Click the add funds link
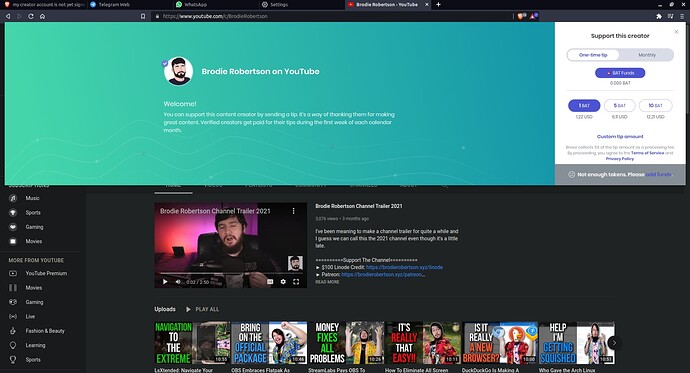The height and width of the screenshot is (373, 690). 658,175
